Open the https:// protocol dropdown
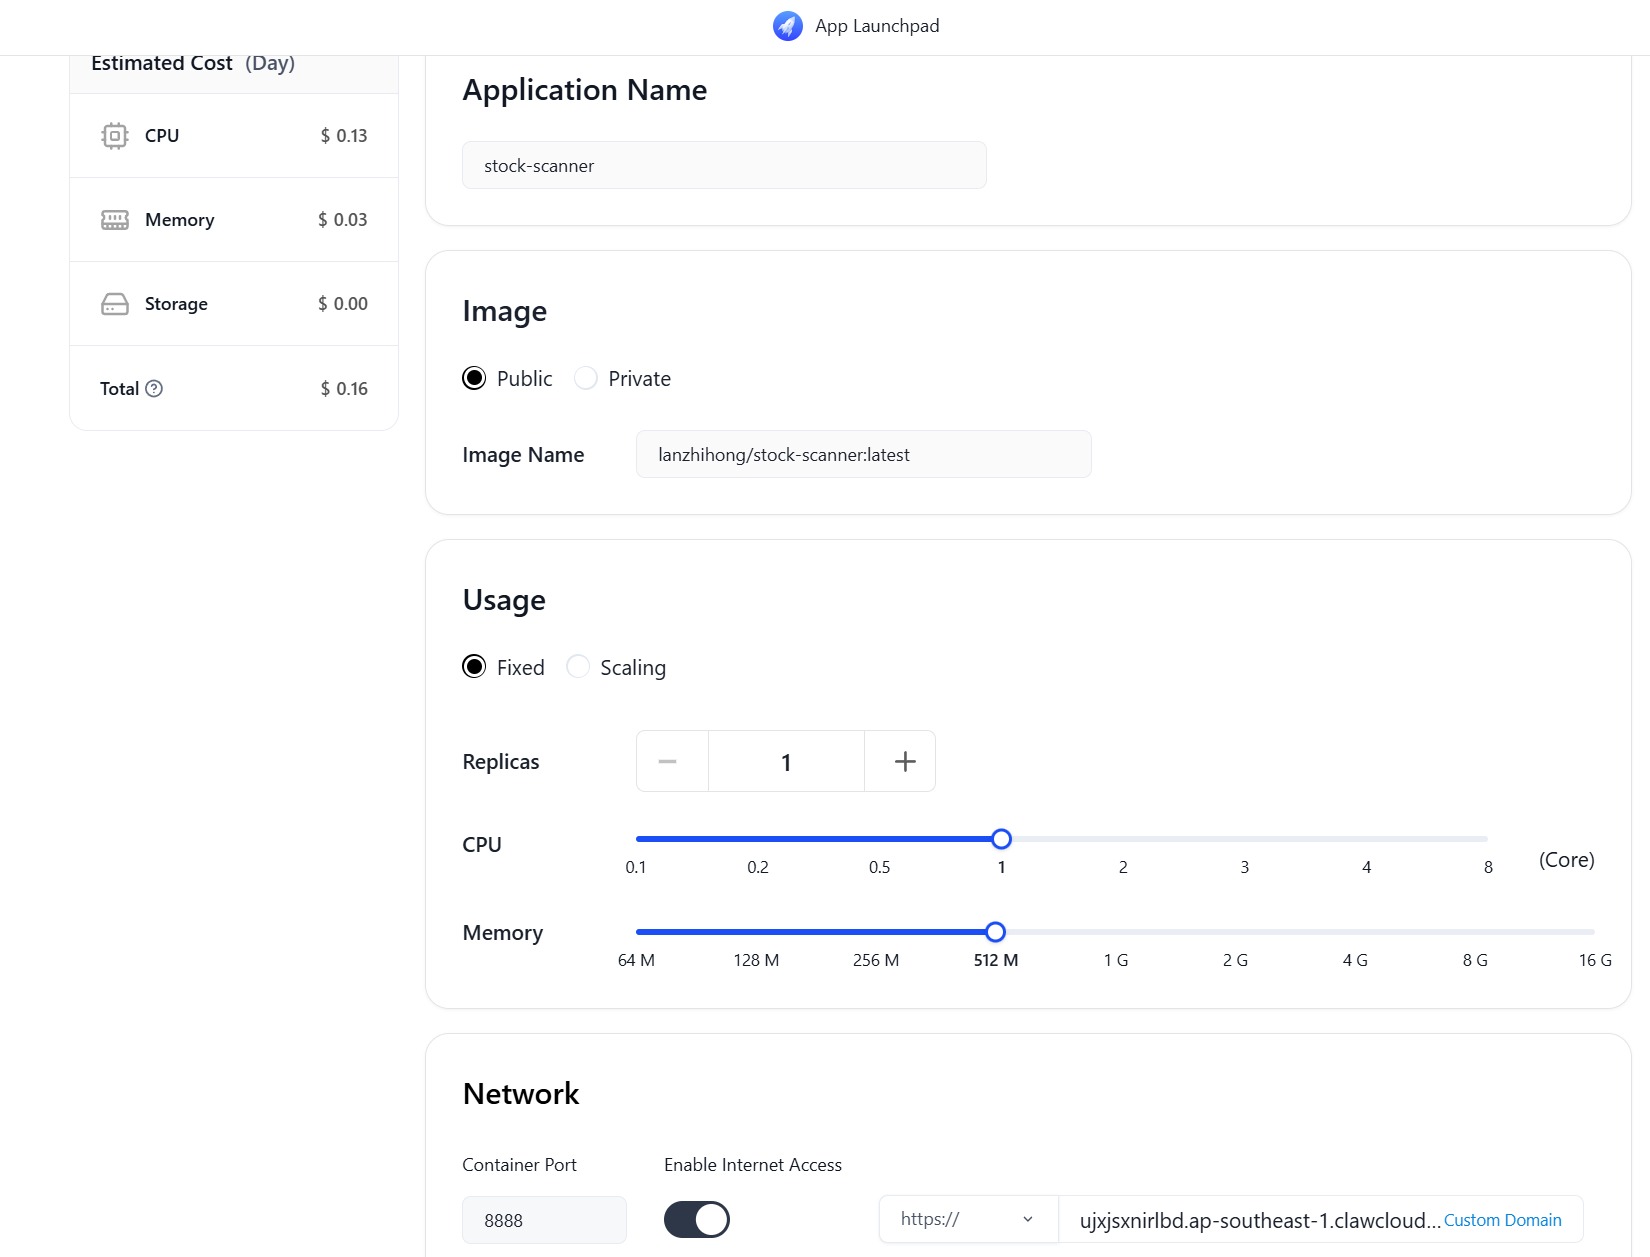 click(x=966, y=1219)
